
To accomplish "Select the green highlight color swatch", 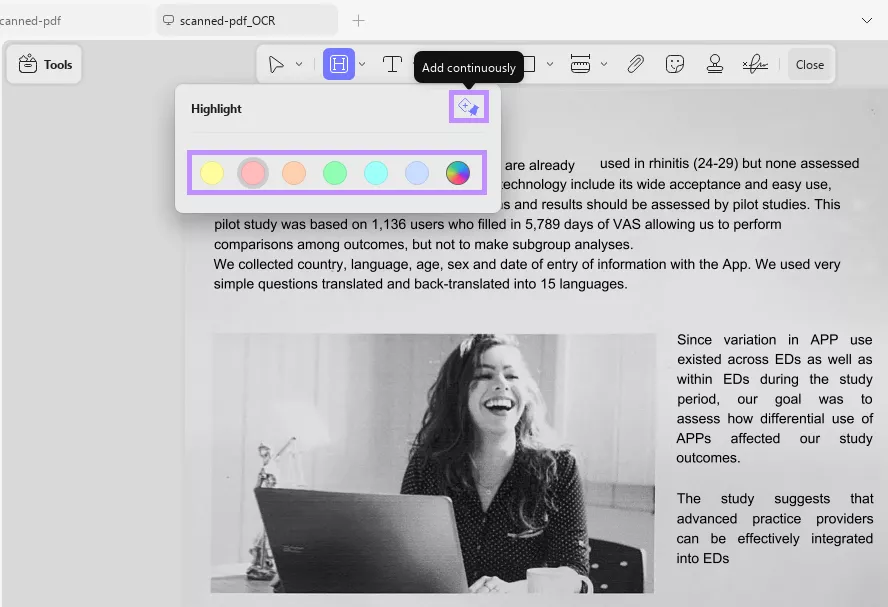I will [x=335, y=172].
